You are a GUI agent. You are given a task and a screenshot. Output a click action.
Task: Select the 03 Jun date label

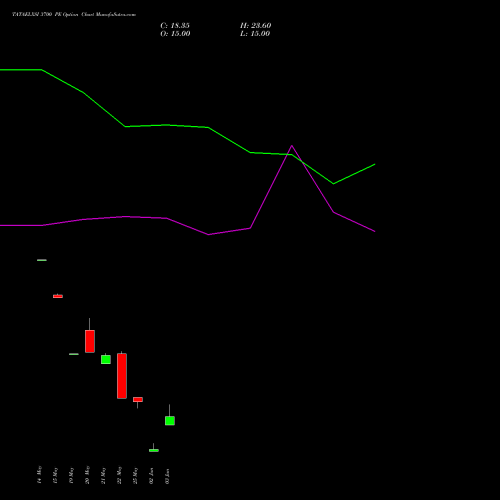(x=167, y=476)
